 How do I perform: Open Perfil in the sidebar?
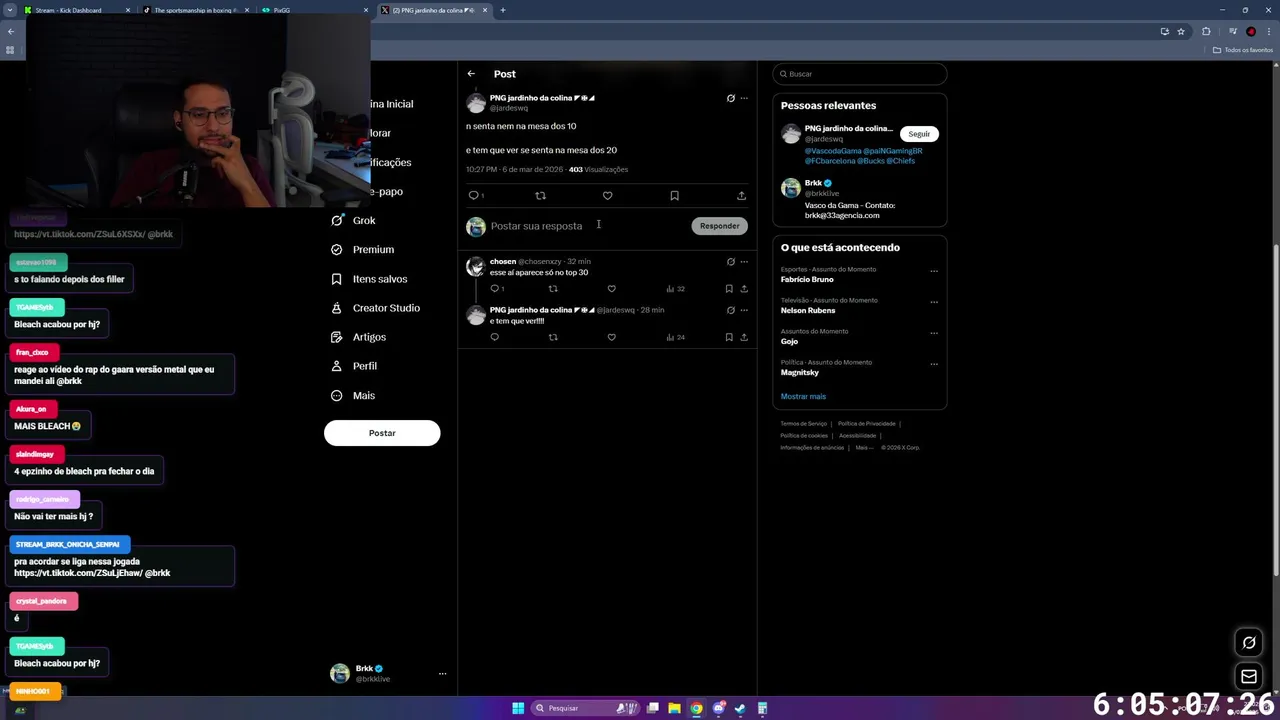(x=353, y=366)
